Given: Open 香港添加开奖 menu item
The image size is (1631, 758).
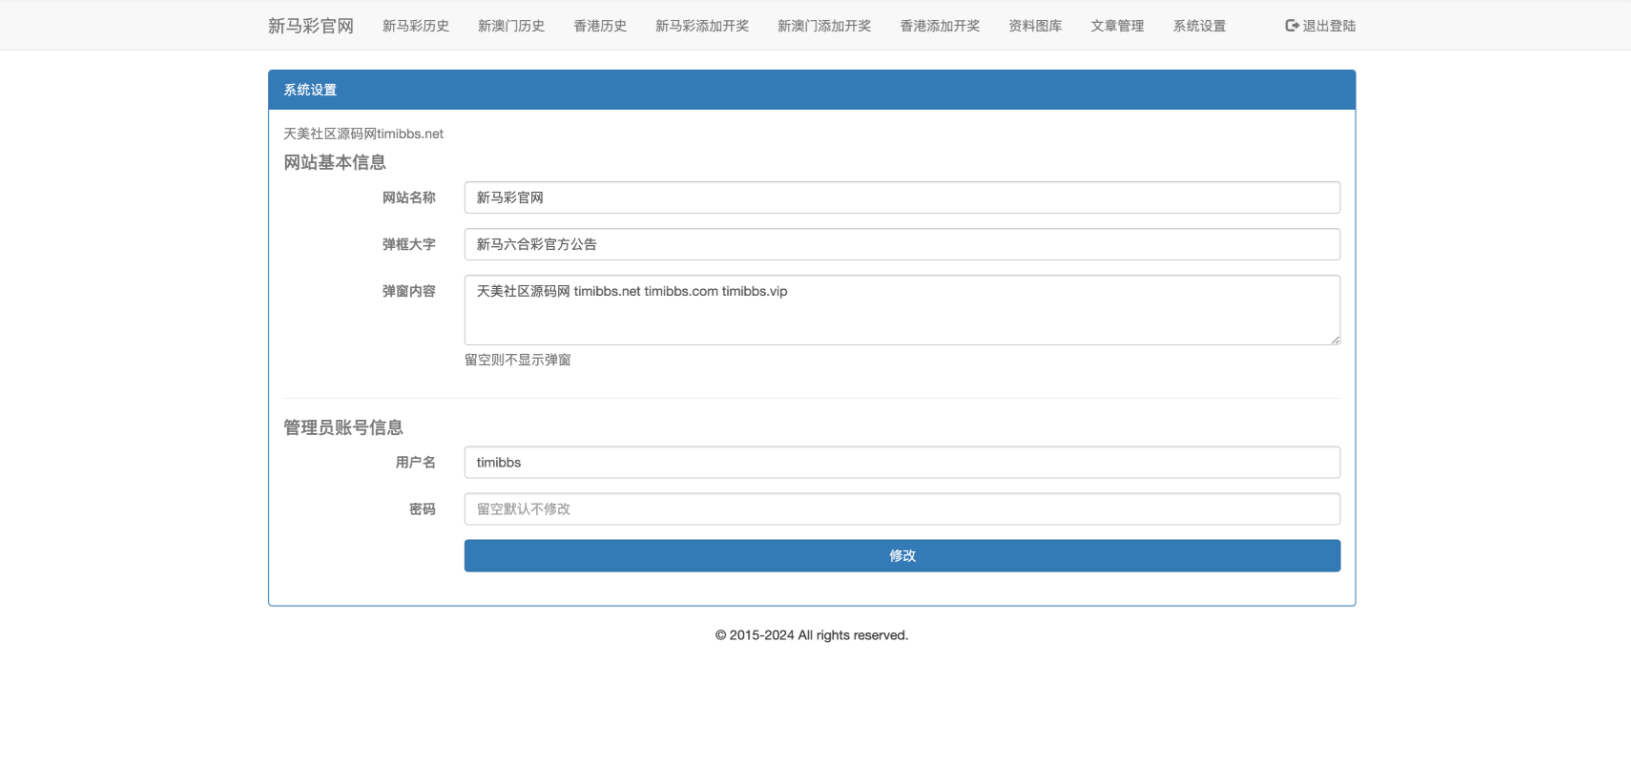Looking at the screenshot, I should tap(940, 26).
